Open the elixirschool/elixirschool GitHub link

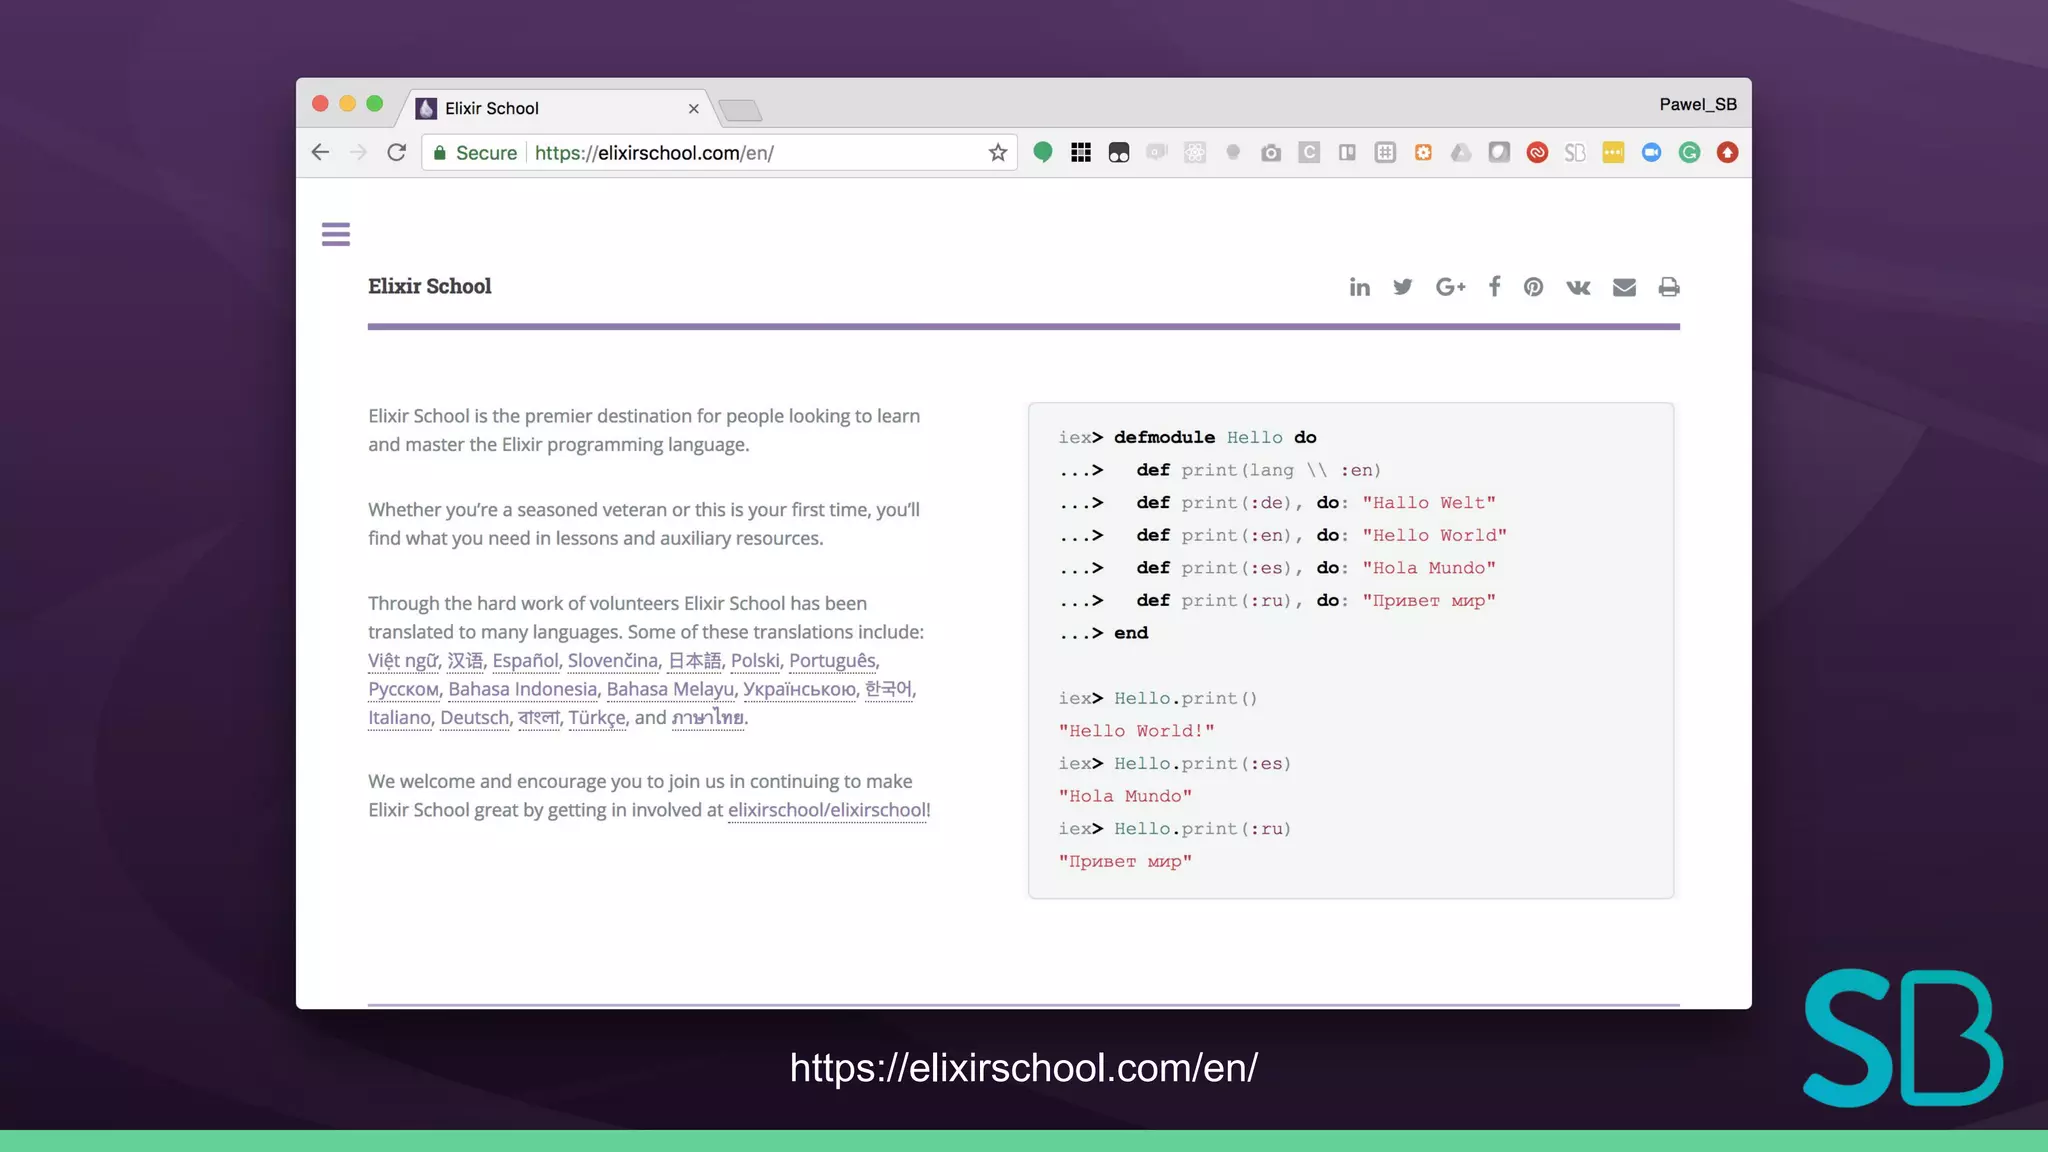pos(827,810)
